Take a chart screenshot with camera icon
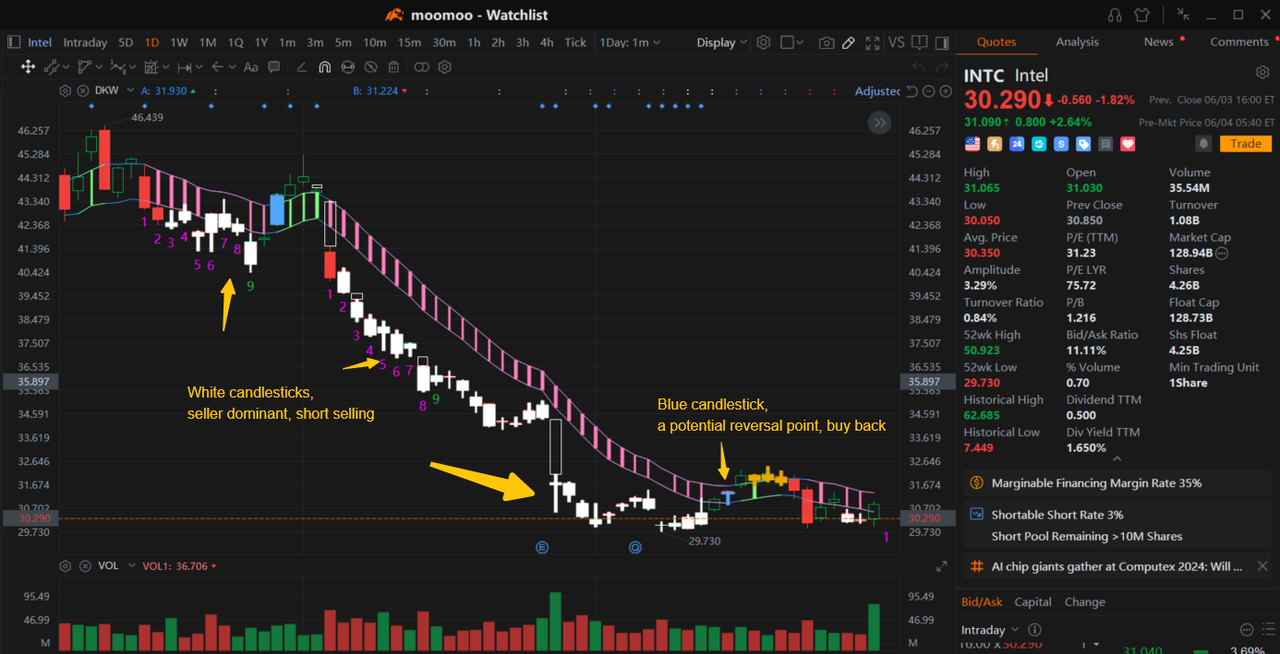1280x654 pixels. pos(826,43)
